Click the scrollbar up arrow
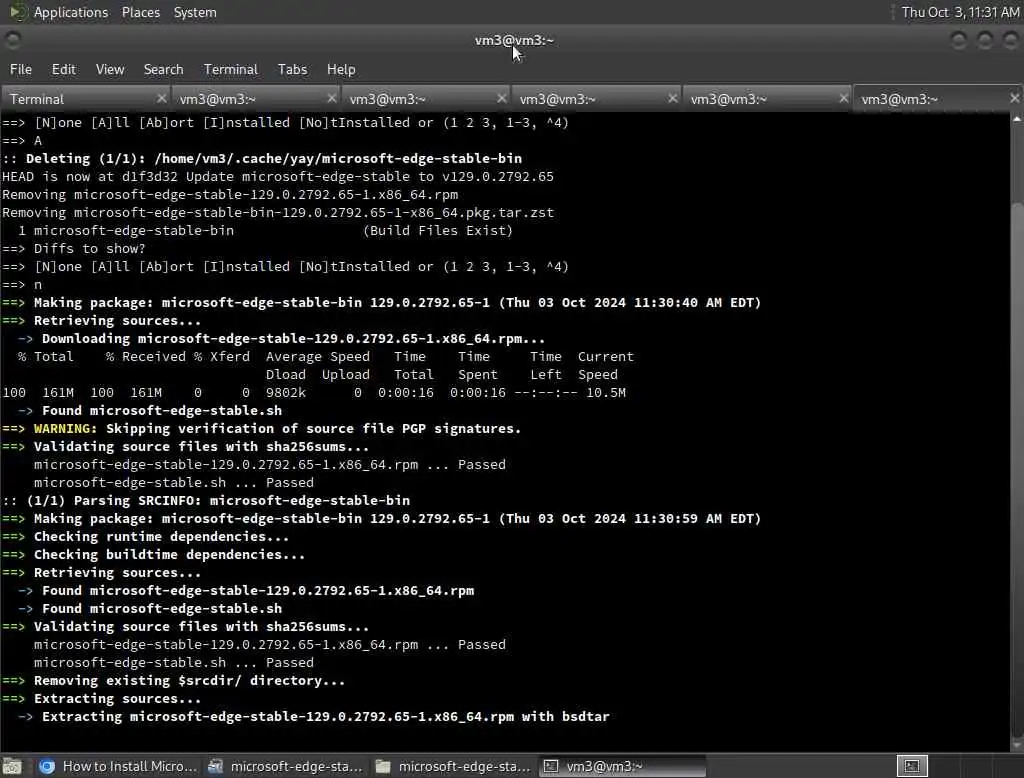The image size is (1024, 778). 1017,119
